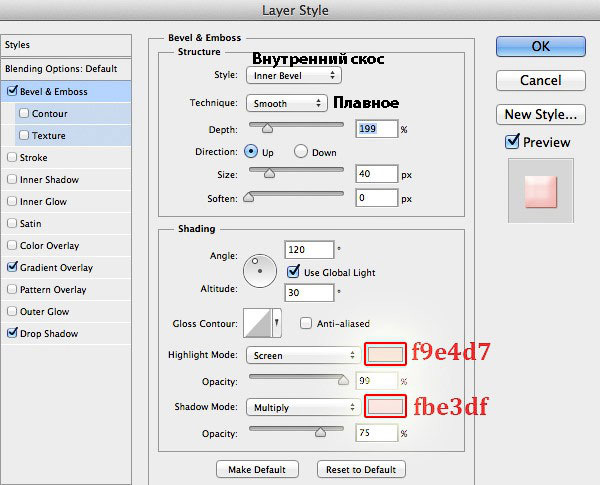
Task: Click the Altitude field showing 30
Action: click(x=309, y=293)
